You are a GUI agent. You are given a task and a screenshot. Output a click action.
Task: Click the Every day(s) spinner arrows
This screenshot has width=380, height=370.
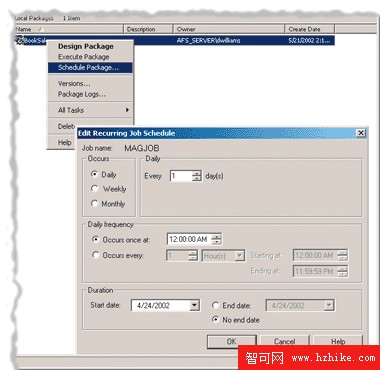click(x=197, y=176)
